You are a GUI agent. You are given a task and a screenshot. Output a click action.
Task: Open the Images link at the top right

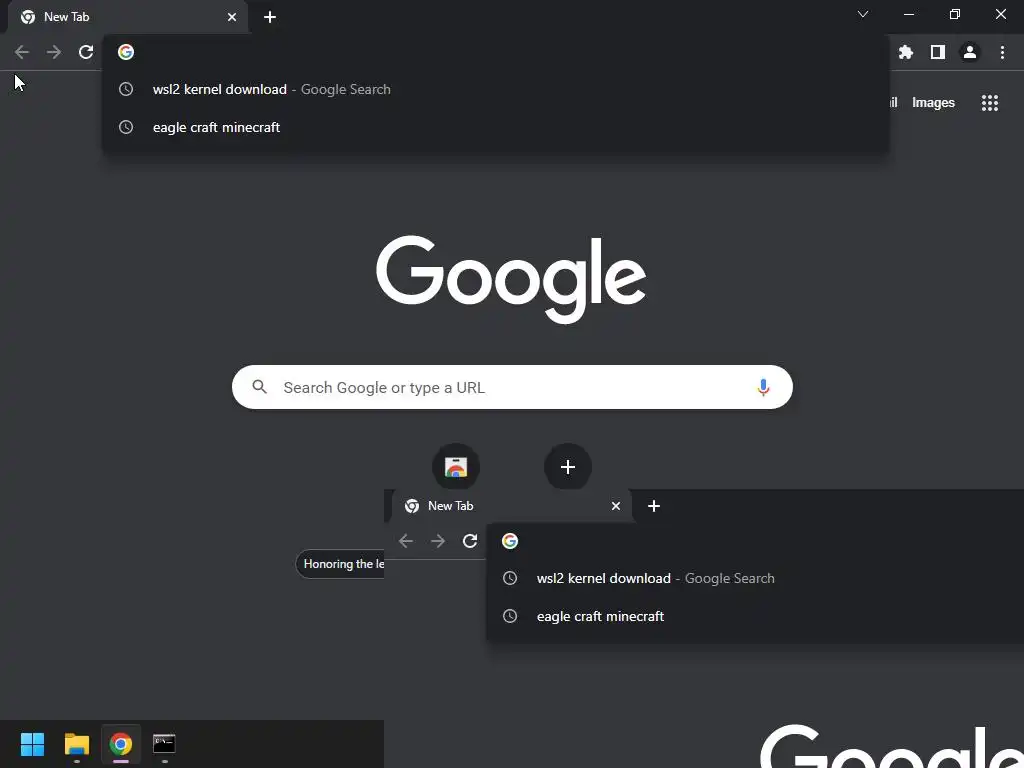[x=933, y=103]
